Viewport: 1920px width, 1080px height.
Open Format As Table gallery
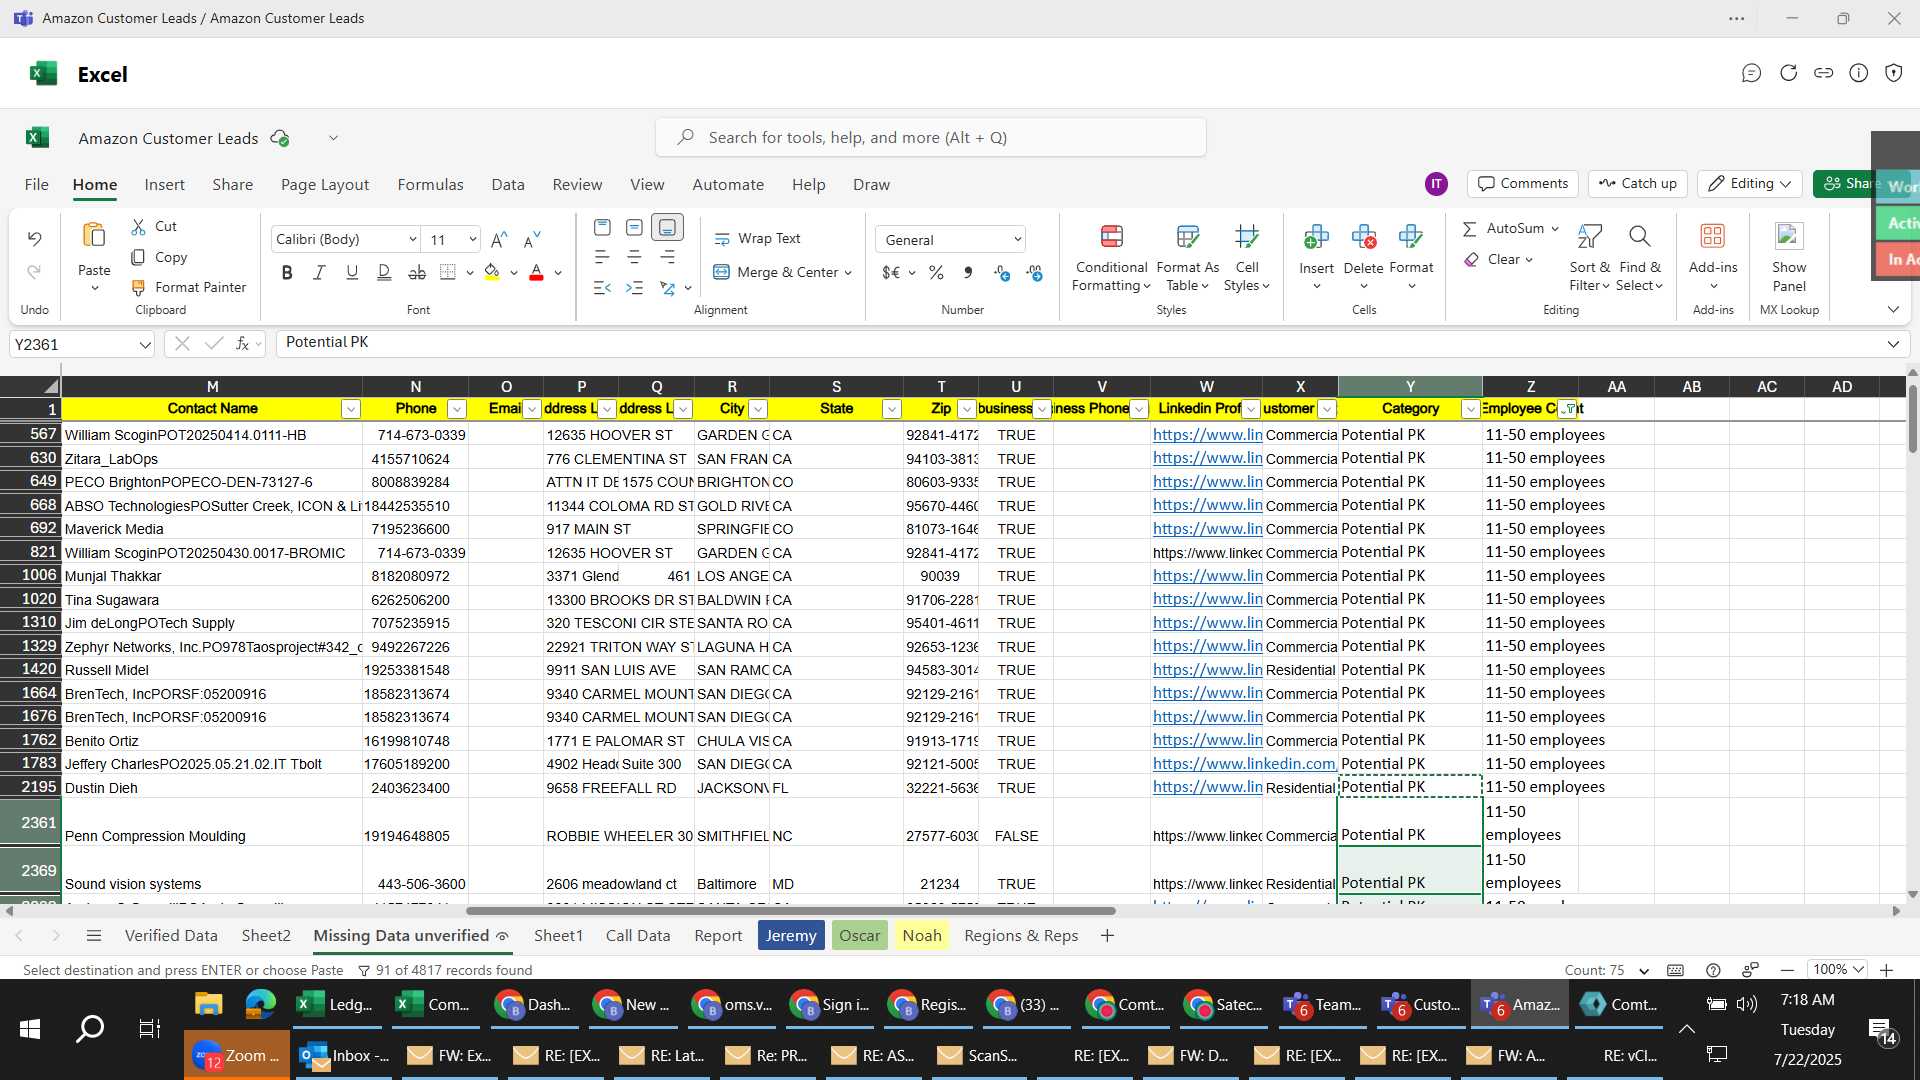click(x=1187, y=258)
